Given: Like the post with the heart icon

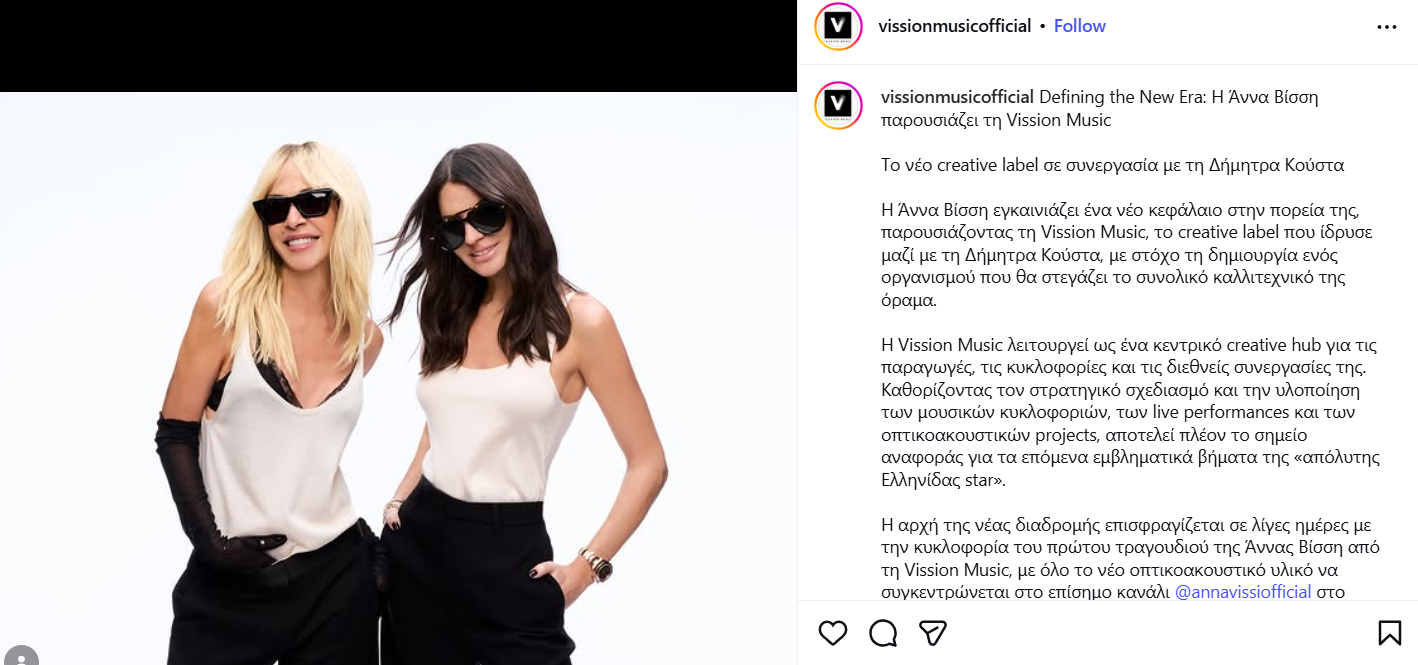Looking at the screenshot, I should pyautogui.click(x=832, y=633).
